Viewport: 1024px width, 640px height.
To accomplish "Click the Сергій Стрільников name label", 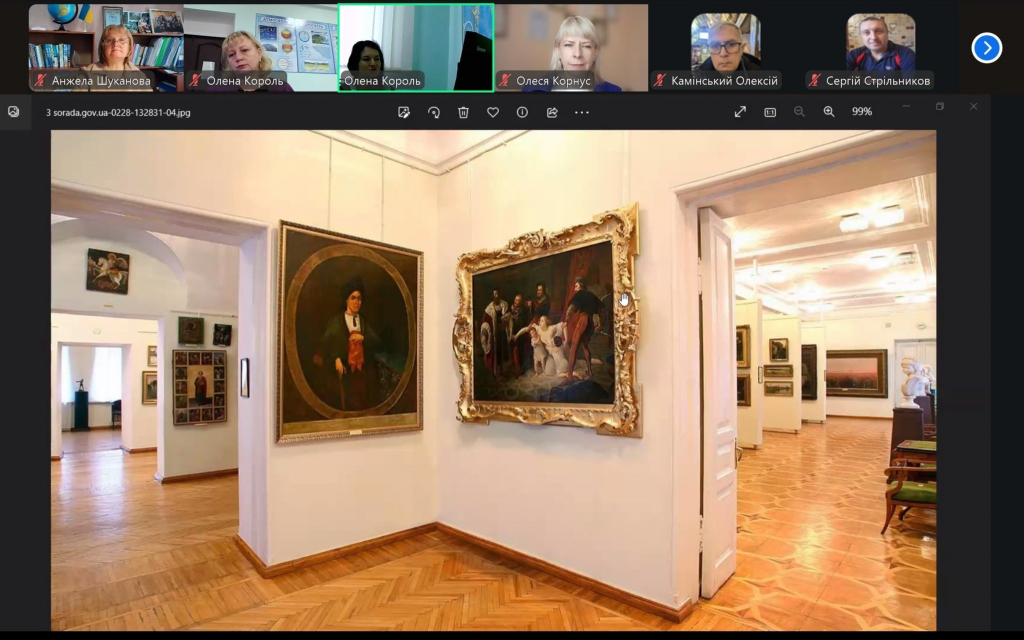I will pyautogui.click(x=879, y=81).
